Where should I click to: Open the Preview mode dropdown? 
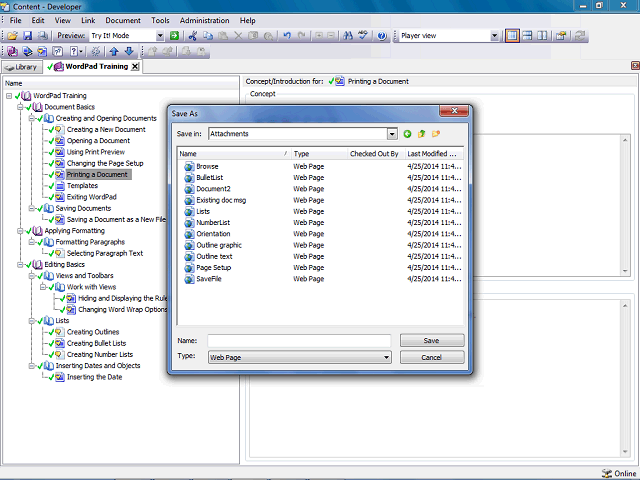(x=160, y=36)
